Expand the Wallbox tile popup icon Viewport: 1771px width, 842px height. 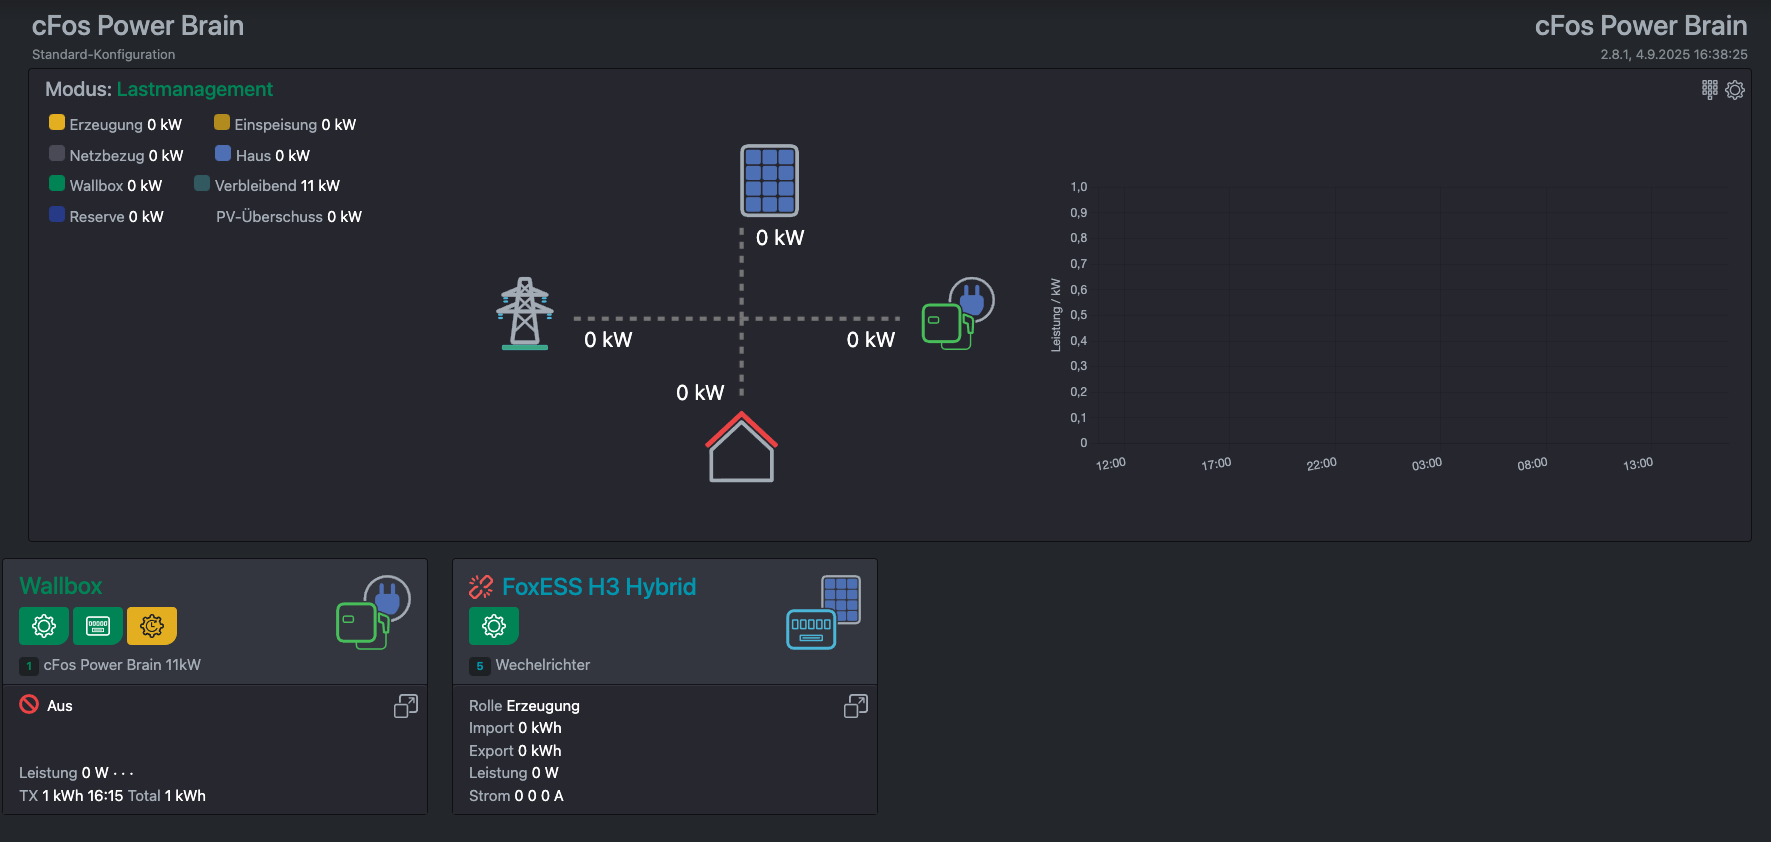pyautogui.click(x=406, y=706)
